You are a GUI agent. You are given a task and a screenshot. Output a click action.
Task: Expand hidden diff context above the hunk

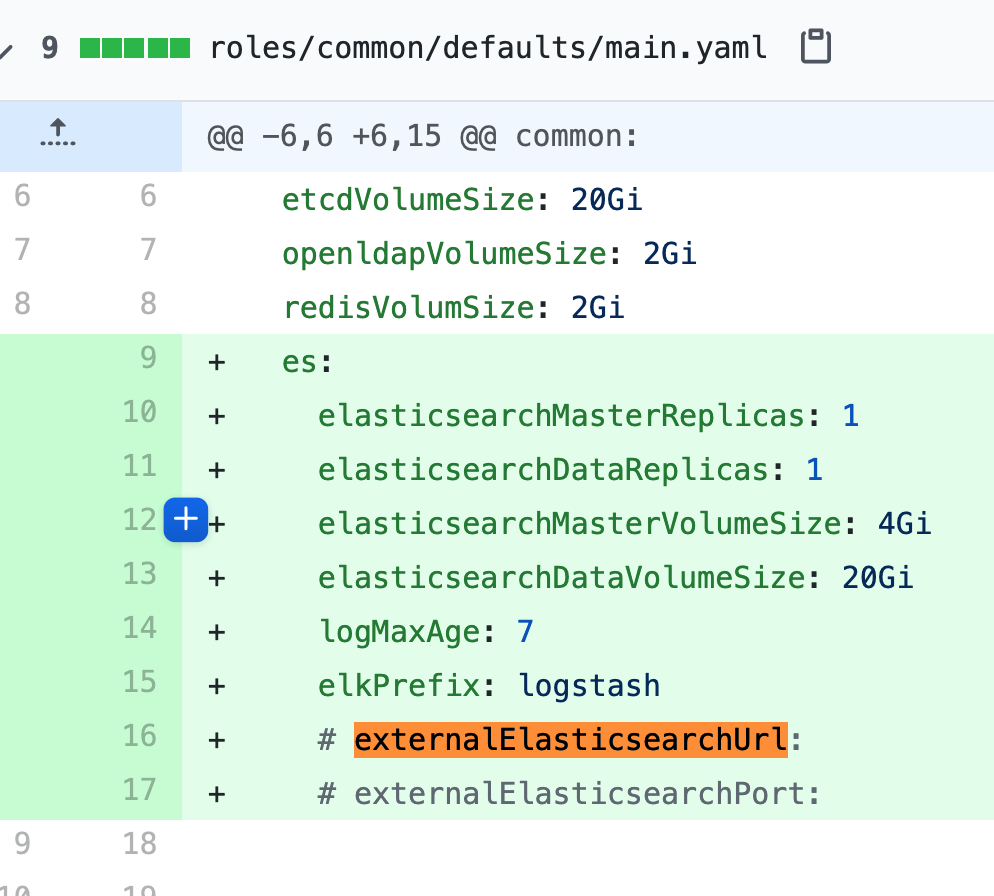point(57,135)
